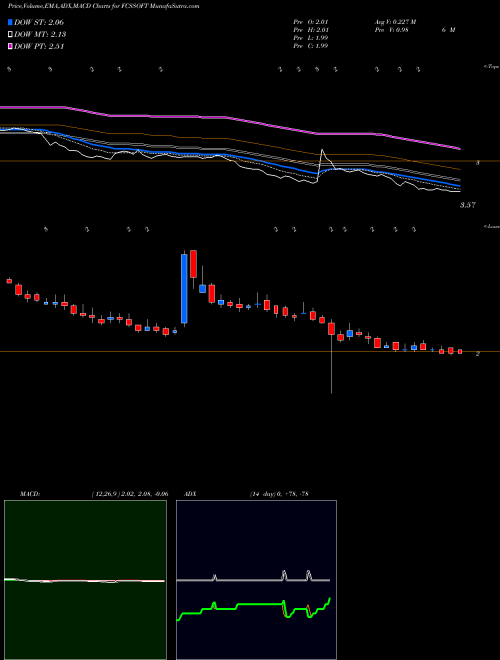Click the ADX '(14 day) 6, +78, -78' values
Image resolution: width=500 pixels, height=660 pixels.
[279, 494]
